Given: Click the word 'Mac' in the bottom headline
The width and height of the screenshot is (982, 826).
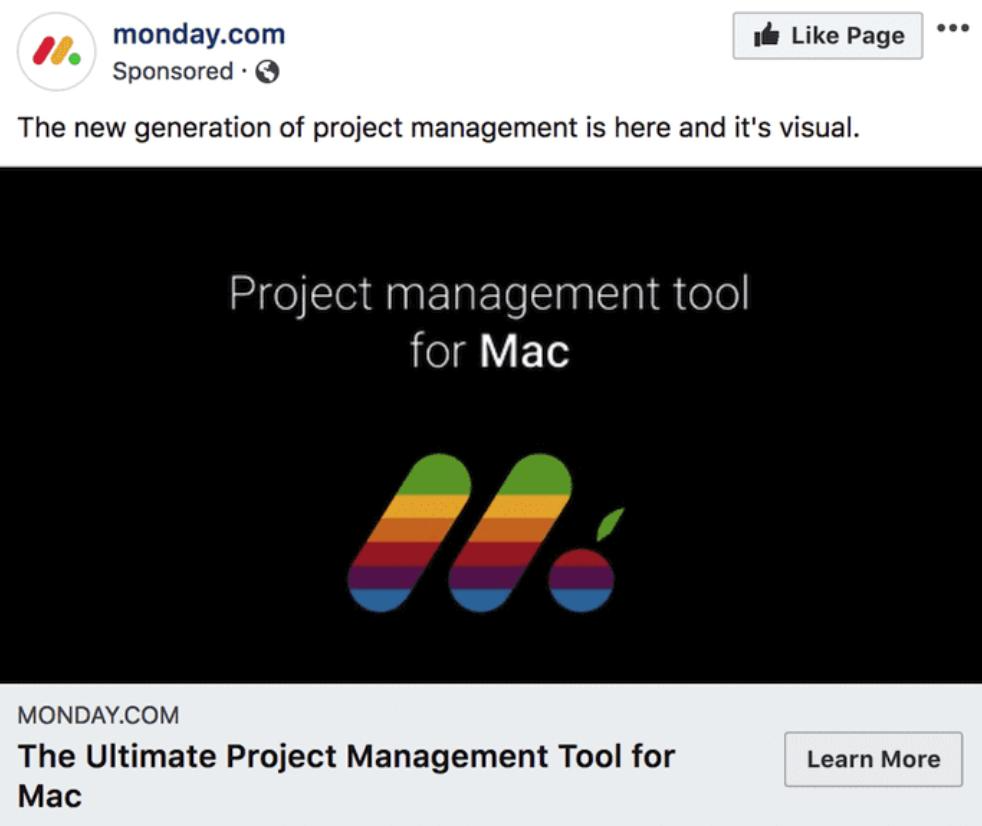Looking at the screenshot, I should tap(49, 797).
